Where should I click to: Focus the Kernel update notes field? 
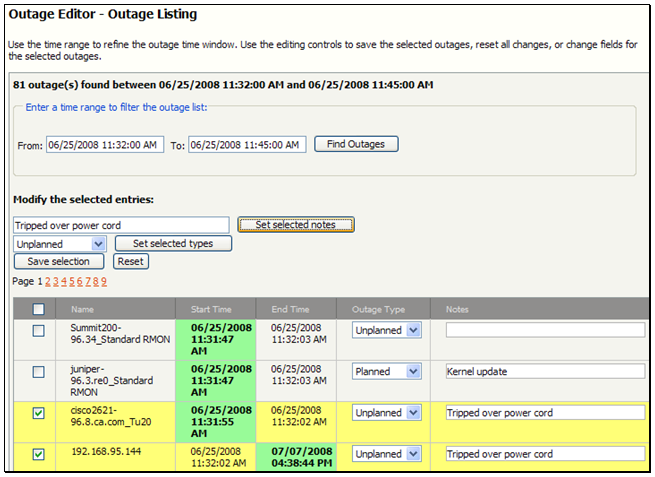(545, 371)
